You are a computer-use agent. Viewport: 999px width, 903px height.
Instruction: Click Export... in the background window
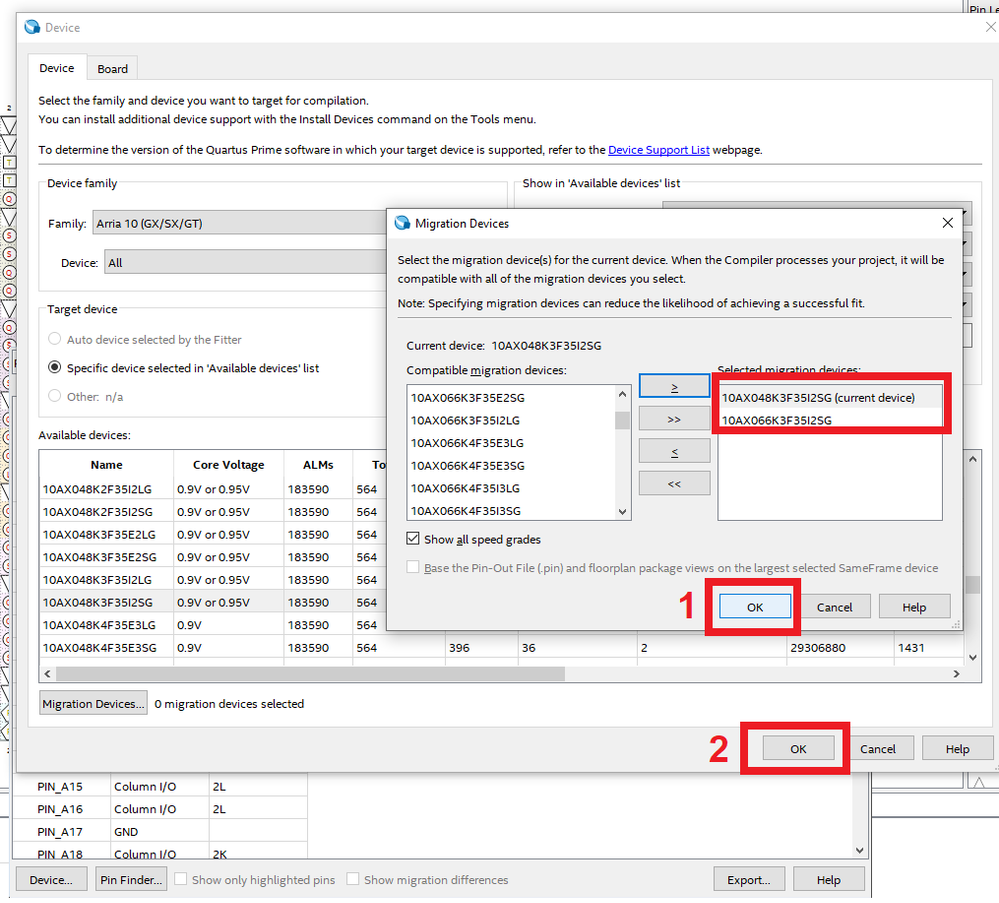pos(749,879)
